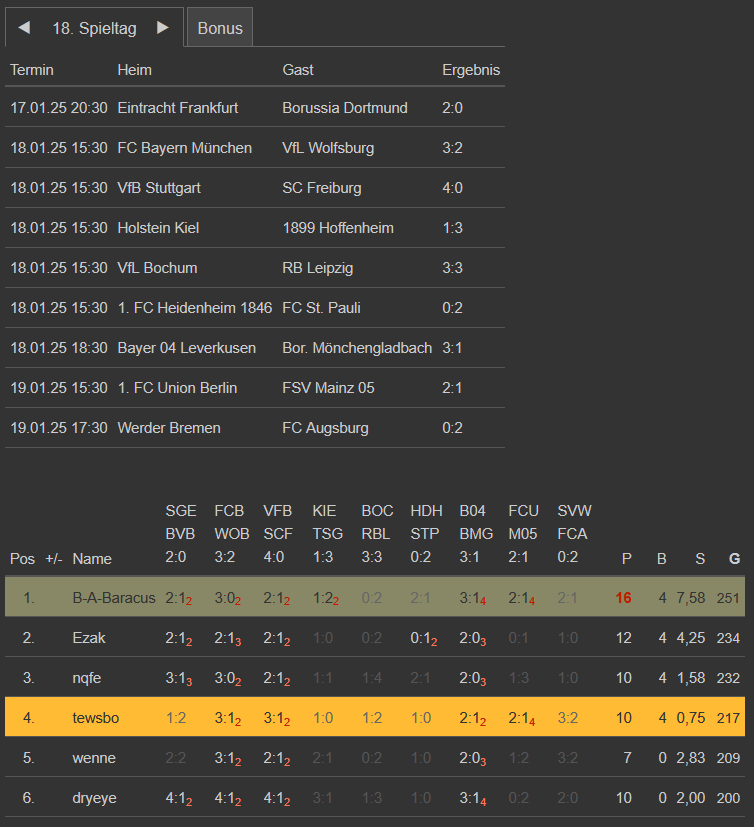The image size is (754, 827).
Task: Click the B bonus column header
Action: pos(661,559)
